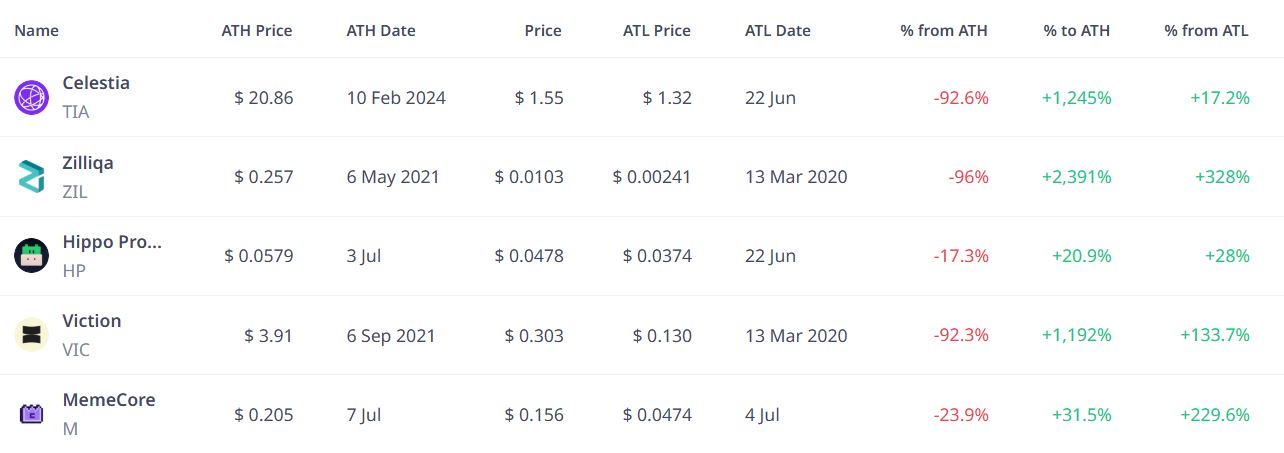Click the Viction cream-colored logo icon
This screenshot has width=1284, height=453.
pyautogui.click(x=31, y=334)
